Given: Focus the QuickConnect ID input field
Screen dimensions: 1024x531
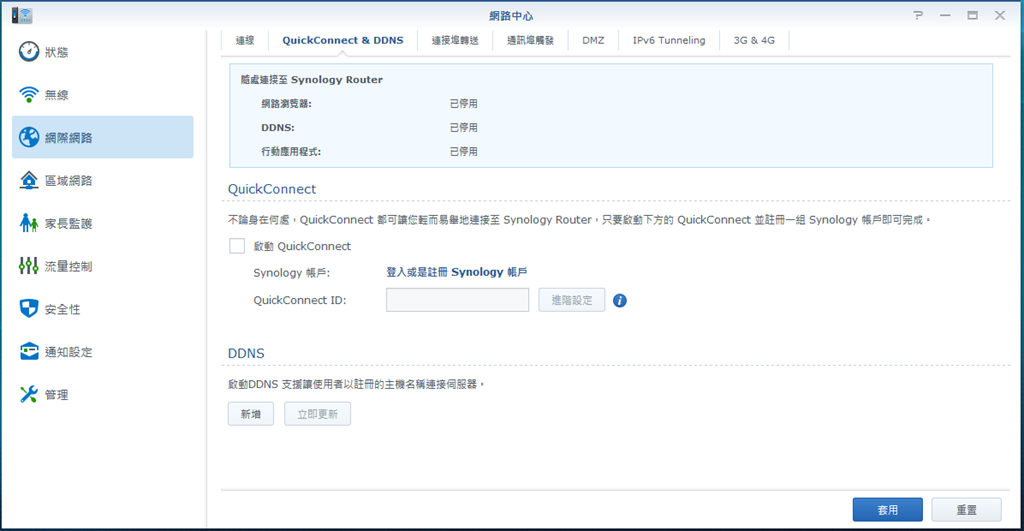Looking at the screenshot, I should pyautogui.click(x=457, y=300).
